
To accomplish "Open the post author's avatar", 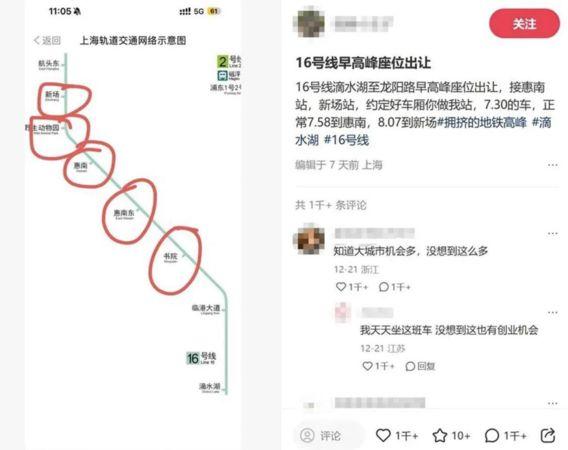I will [x=308, y=23].
